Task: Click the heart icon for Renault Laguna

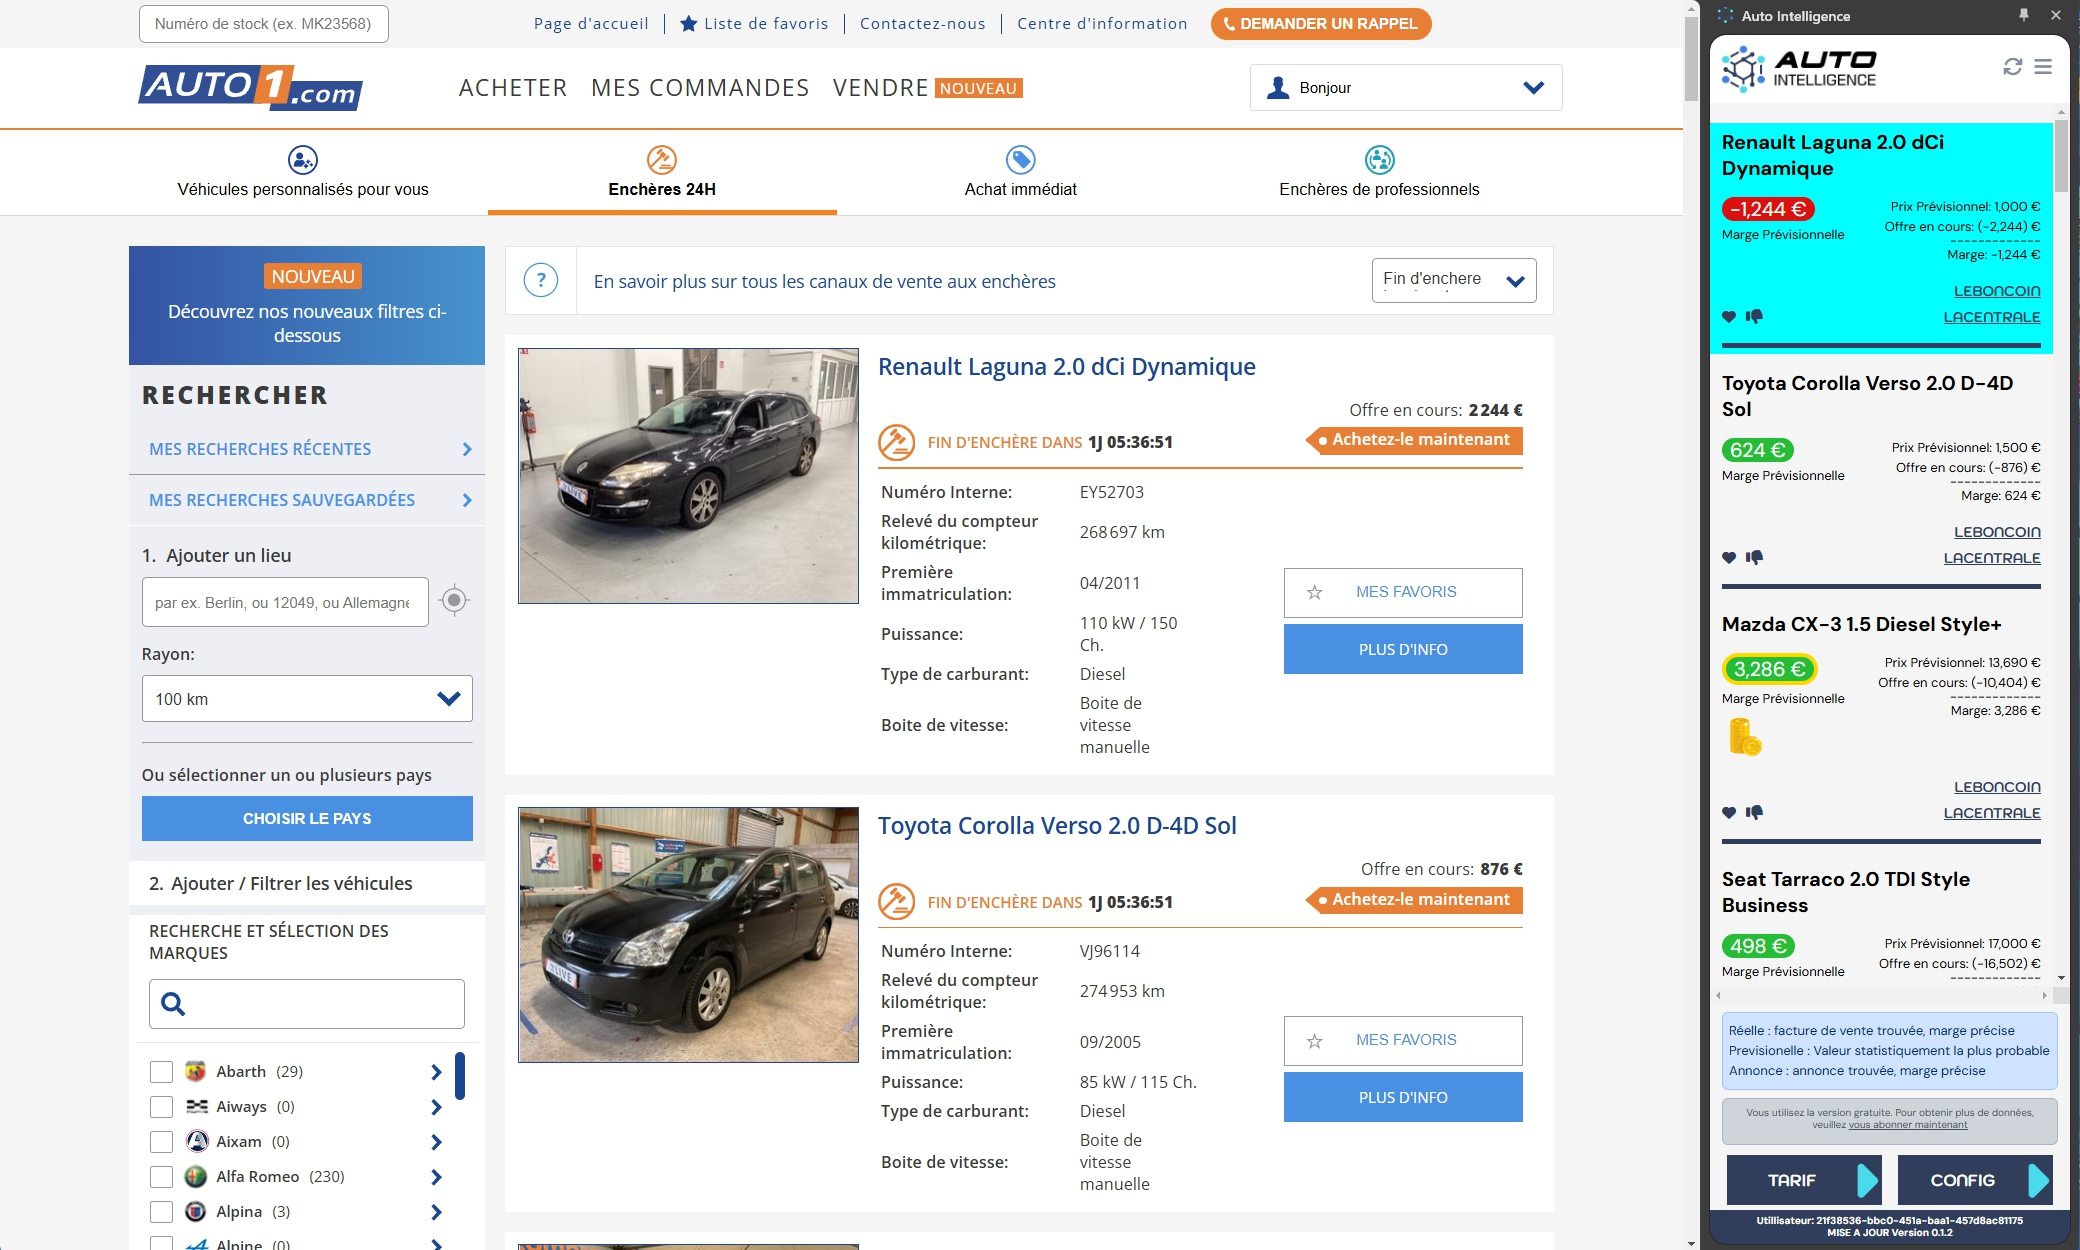Action: (1729, 316)
